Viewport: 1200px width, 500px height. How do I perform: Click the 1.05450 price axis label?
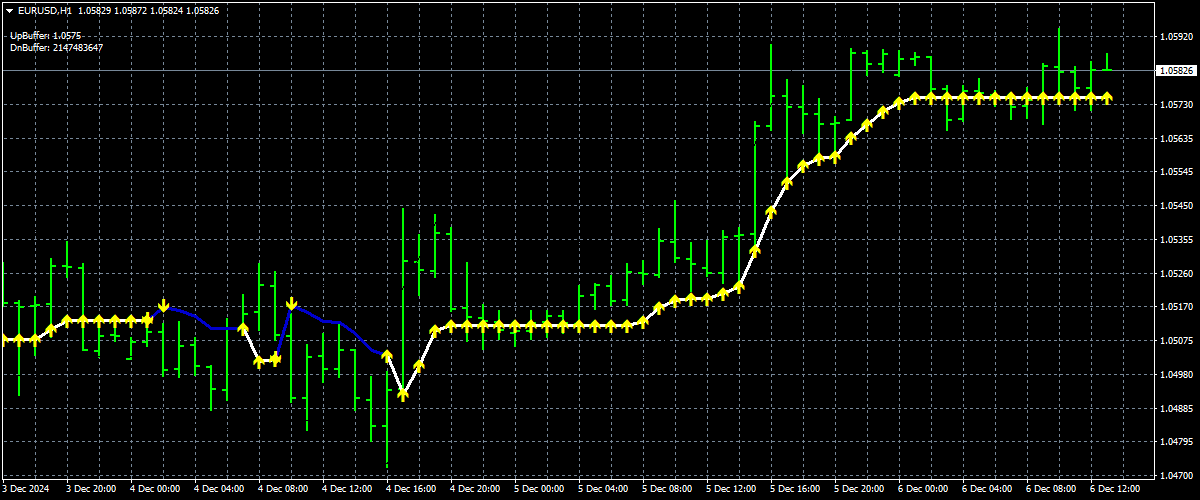(1175, 206)
